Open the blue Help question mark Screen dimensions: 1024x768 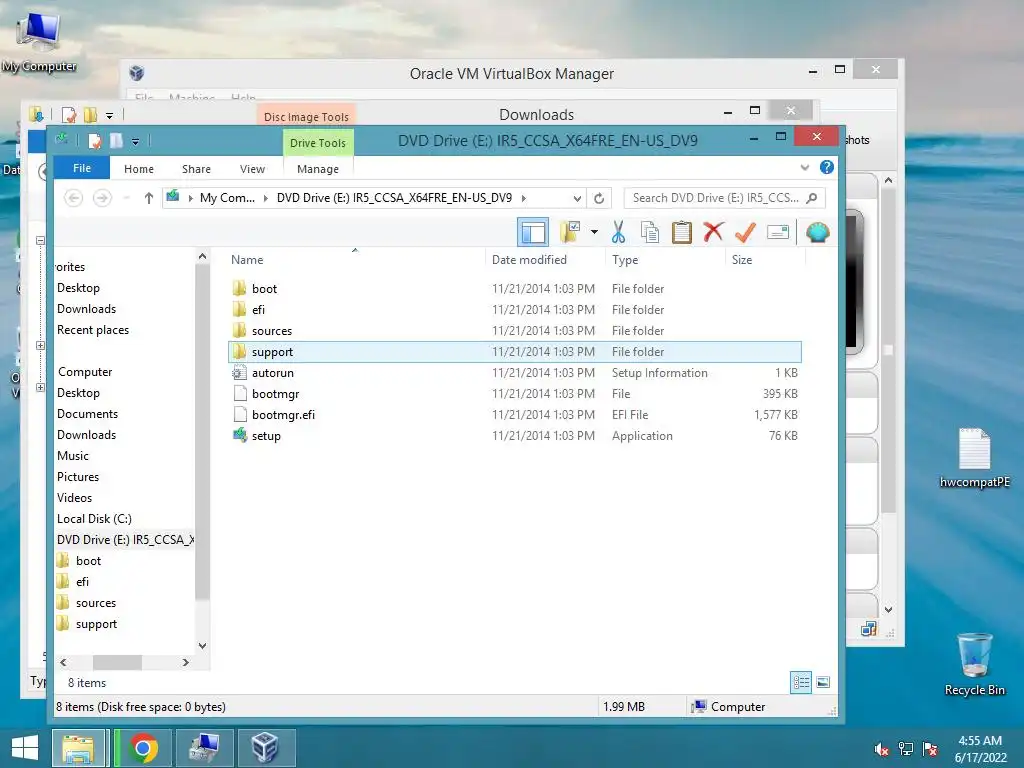[x=827, y=167]
